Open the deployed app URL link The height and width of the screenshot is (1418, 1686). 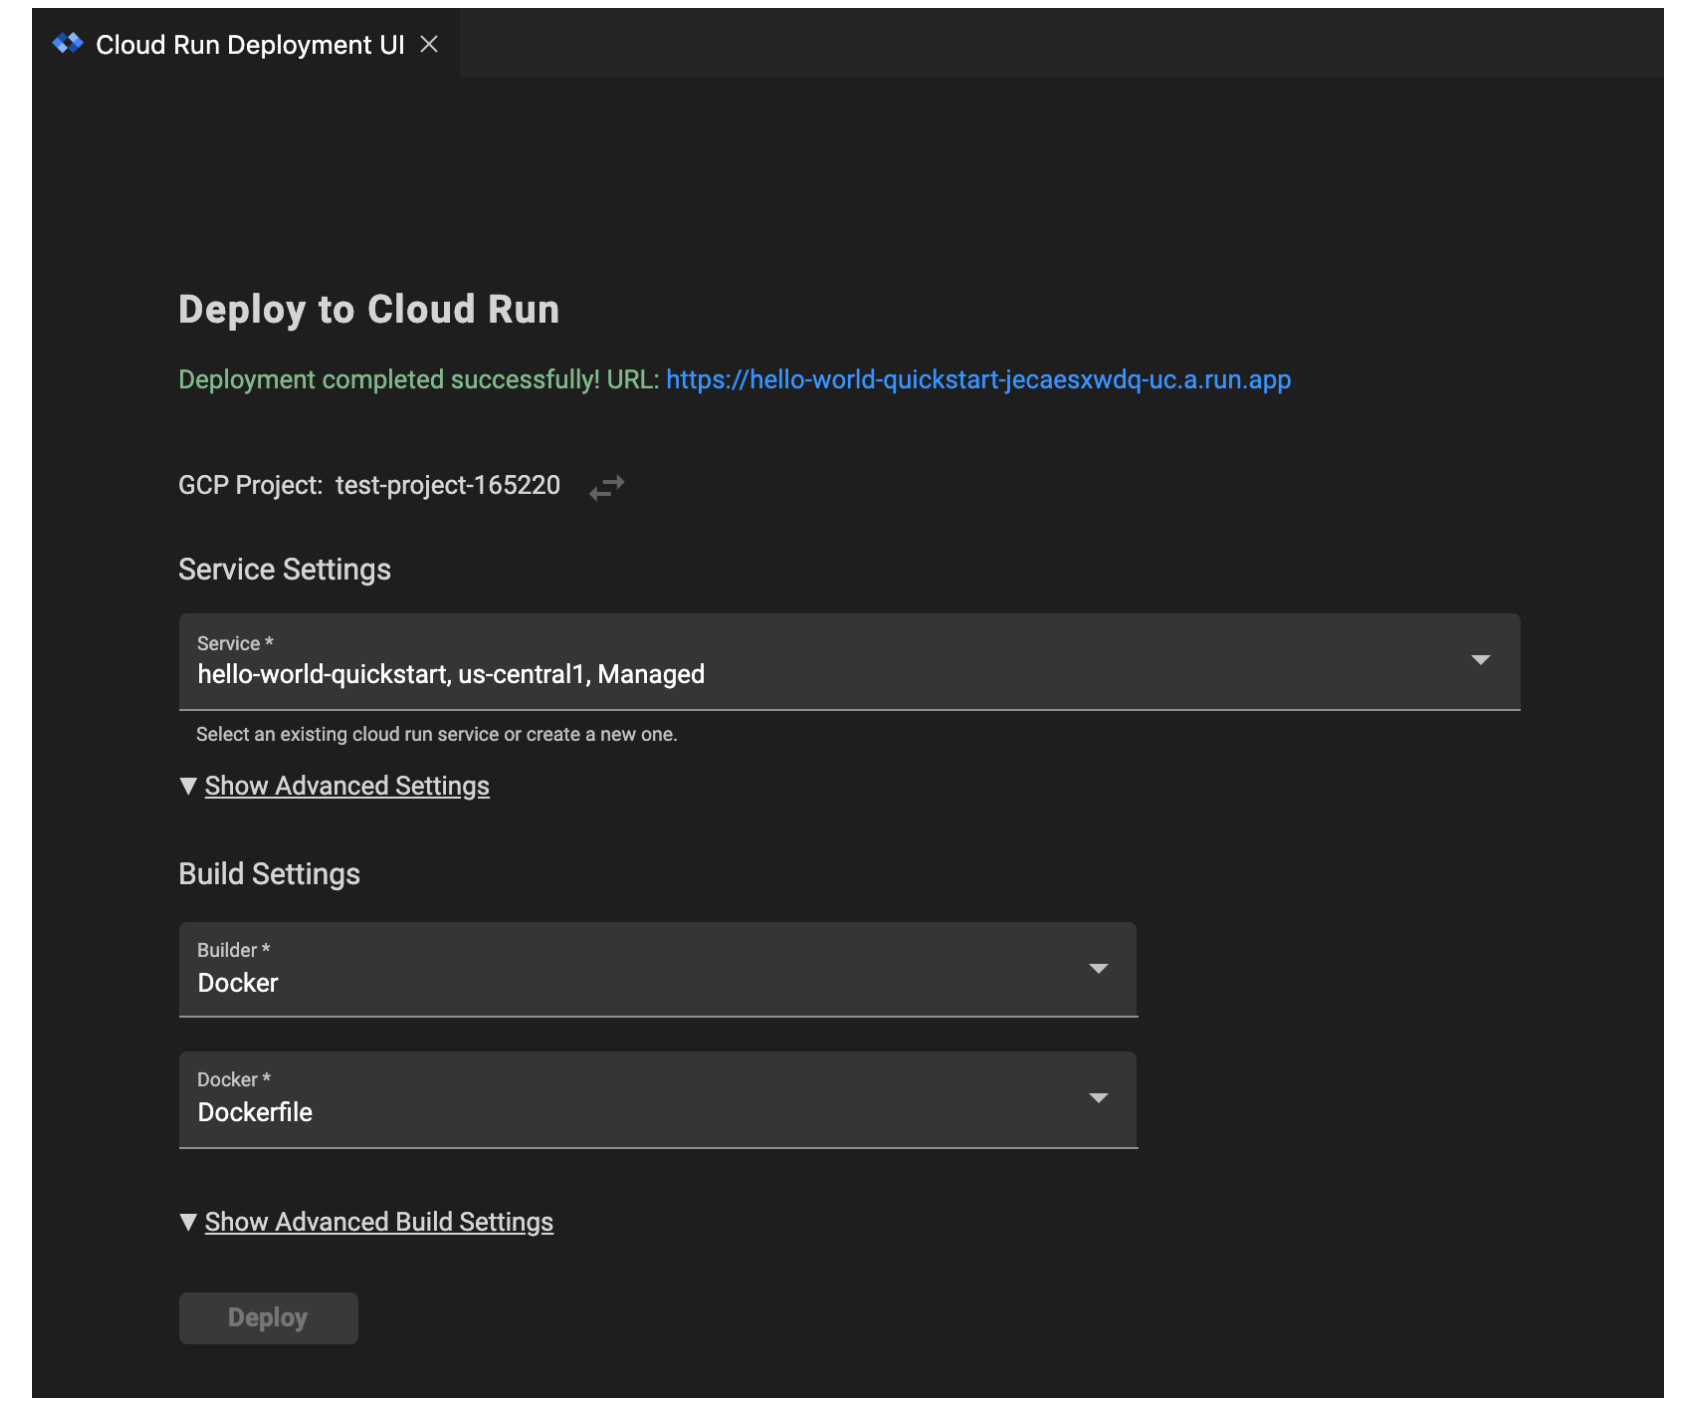pyautogui.click(x=979, y=380)
